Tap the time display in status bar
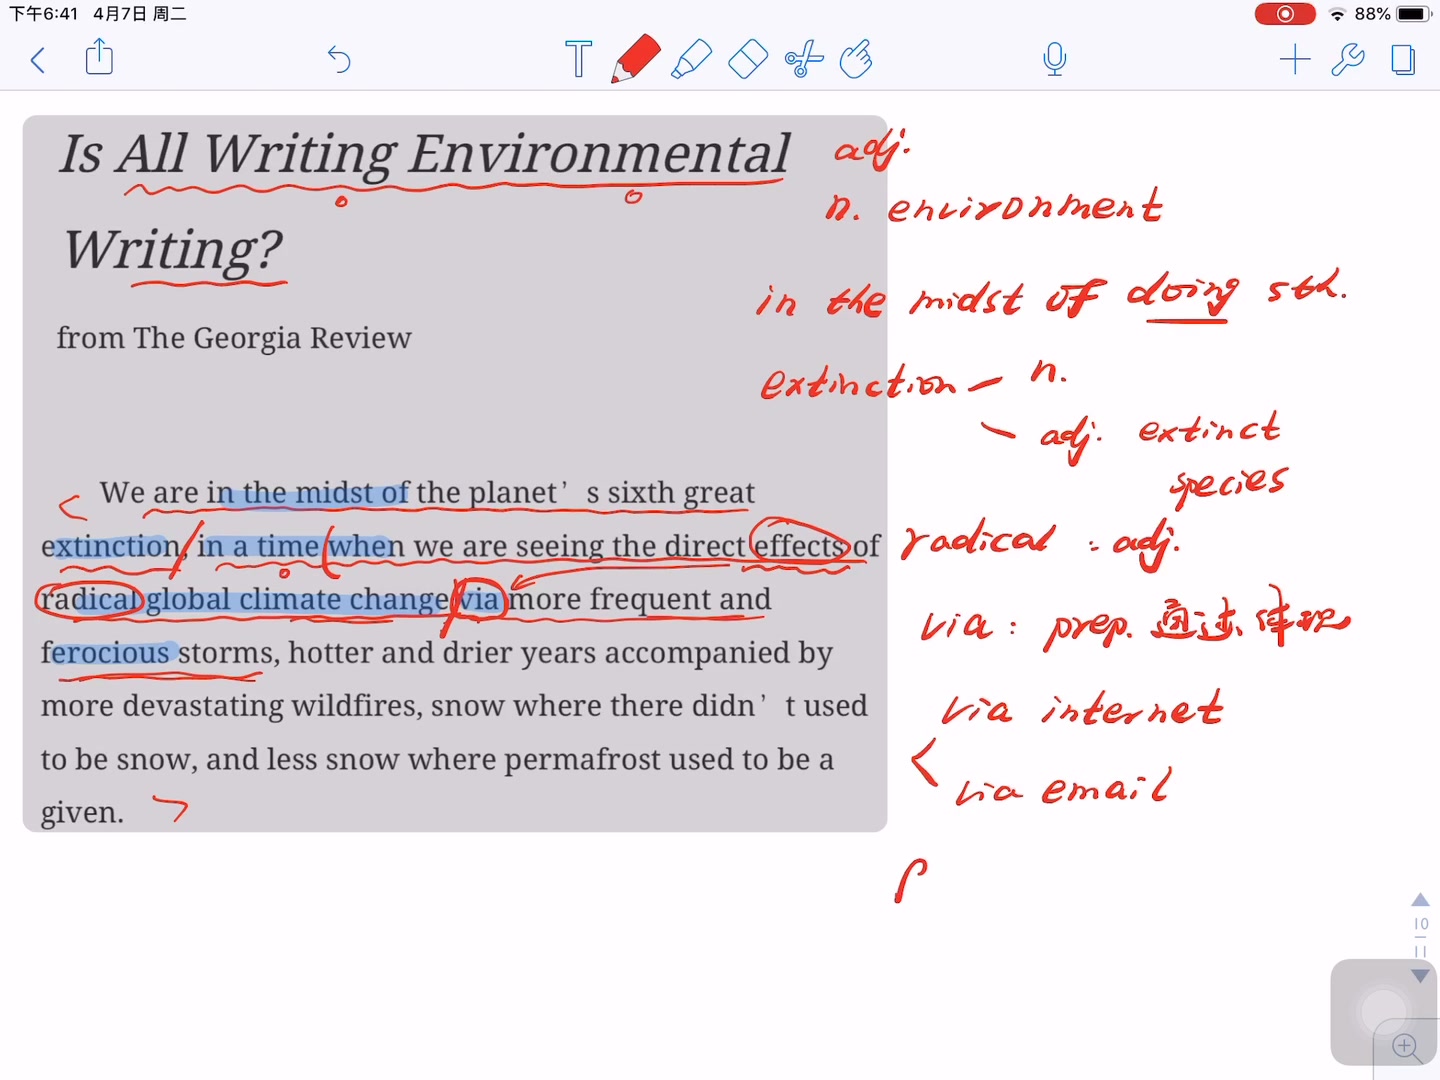1440x1080 pixels. tap(44, 14)
